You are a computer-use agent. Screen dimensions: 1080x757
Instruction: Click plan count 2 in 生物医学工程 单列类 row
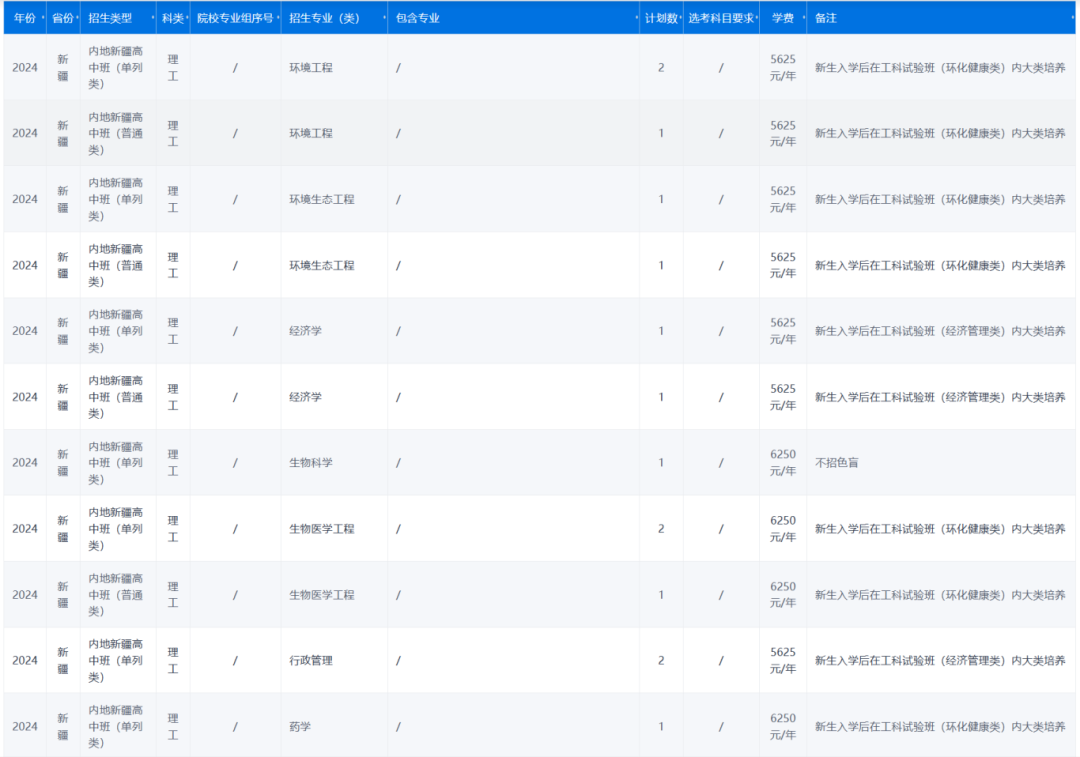661,529
